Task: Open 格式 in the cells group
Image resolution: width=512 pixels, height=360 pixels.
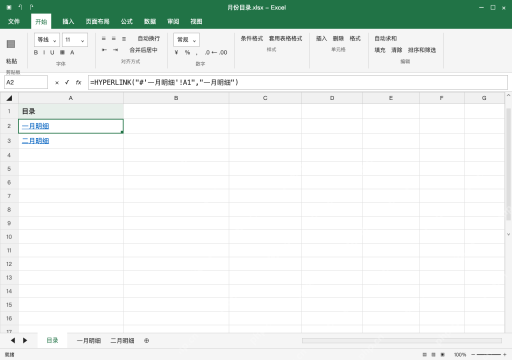Action: 355,39
